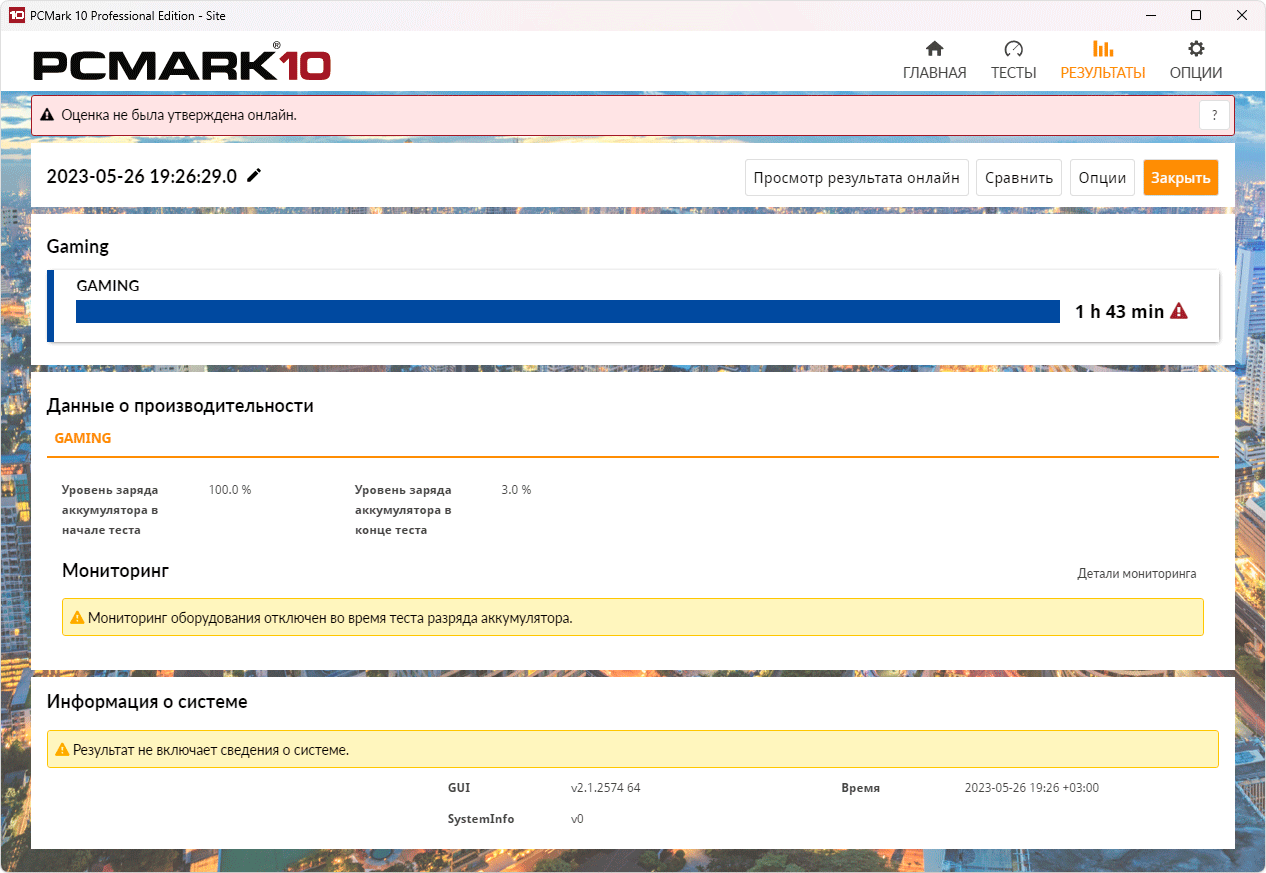Screen dimensions: 1266x873
Task: Click the 1 h 43 min result value
Action: pyautogui.click(x=1119, y=311)
